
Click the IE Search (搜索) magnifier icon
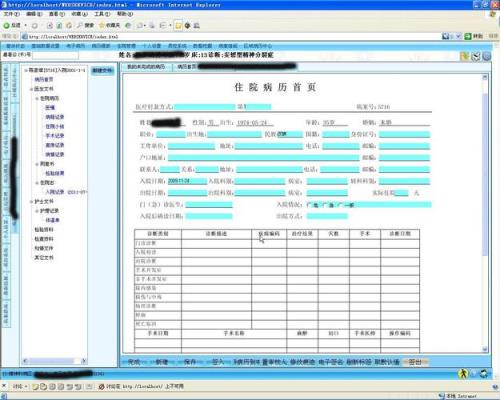point(79,25)
